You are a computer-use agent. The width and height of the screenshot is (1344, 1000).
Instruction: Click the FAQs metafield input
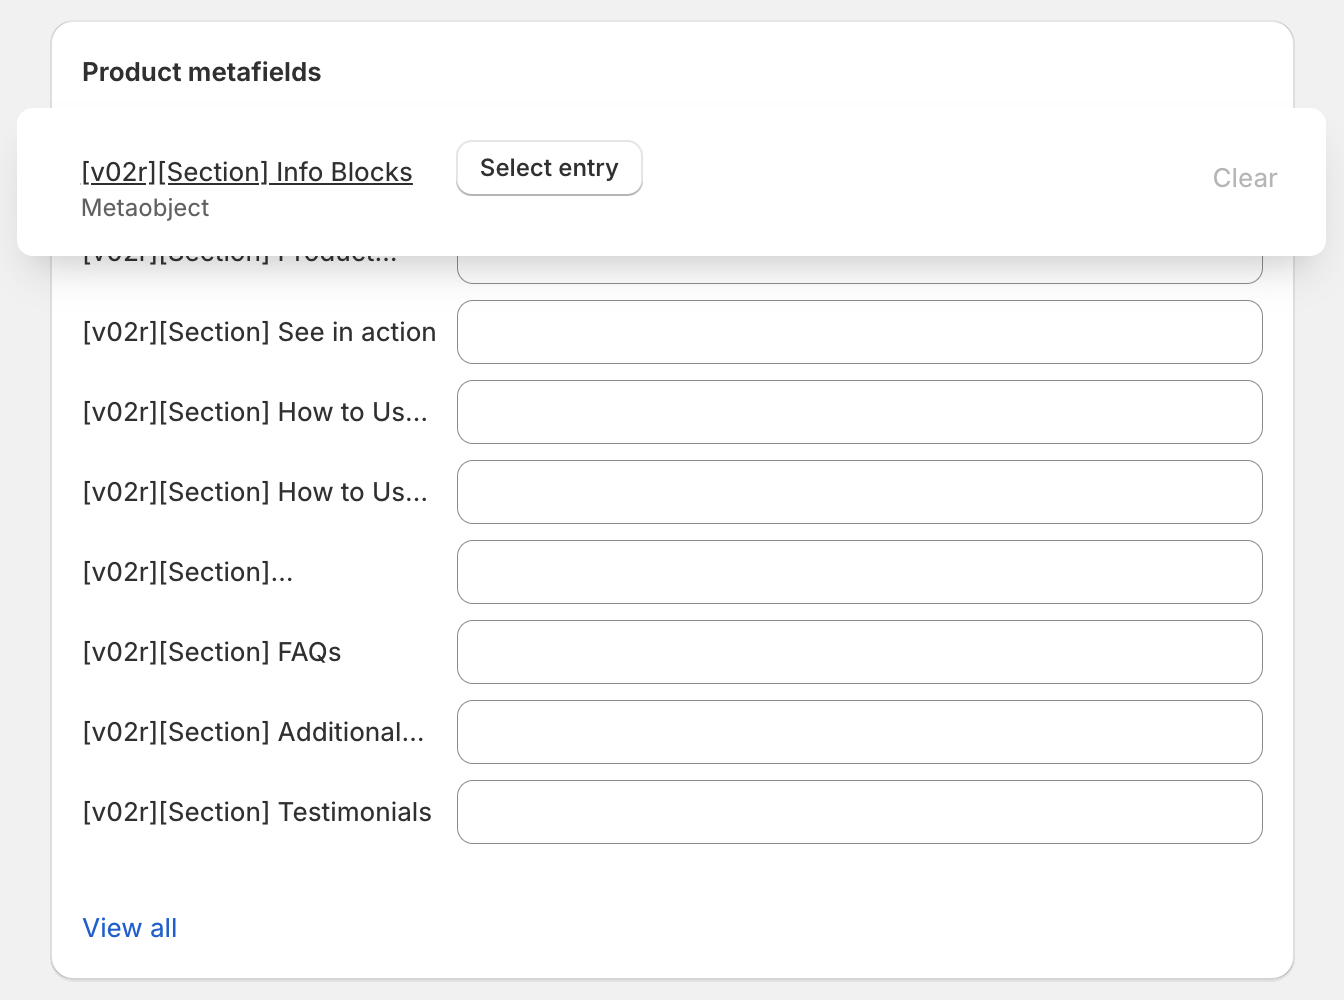pos(860,652)
